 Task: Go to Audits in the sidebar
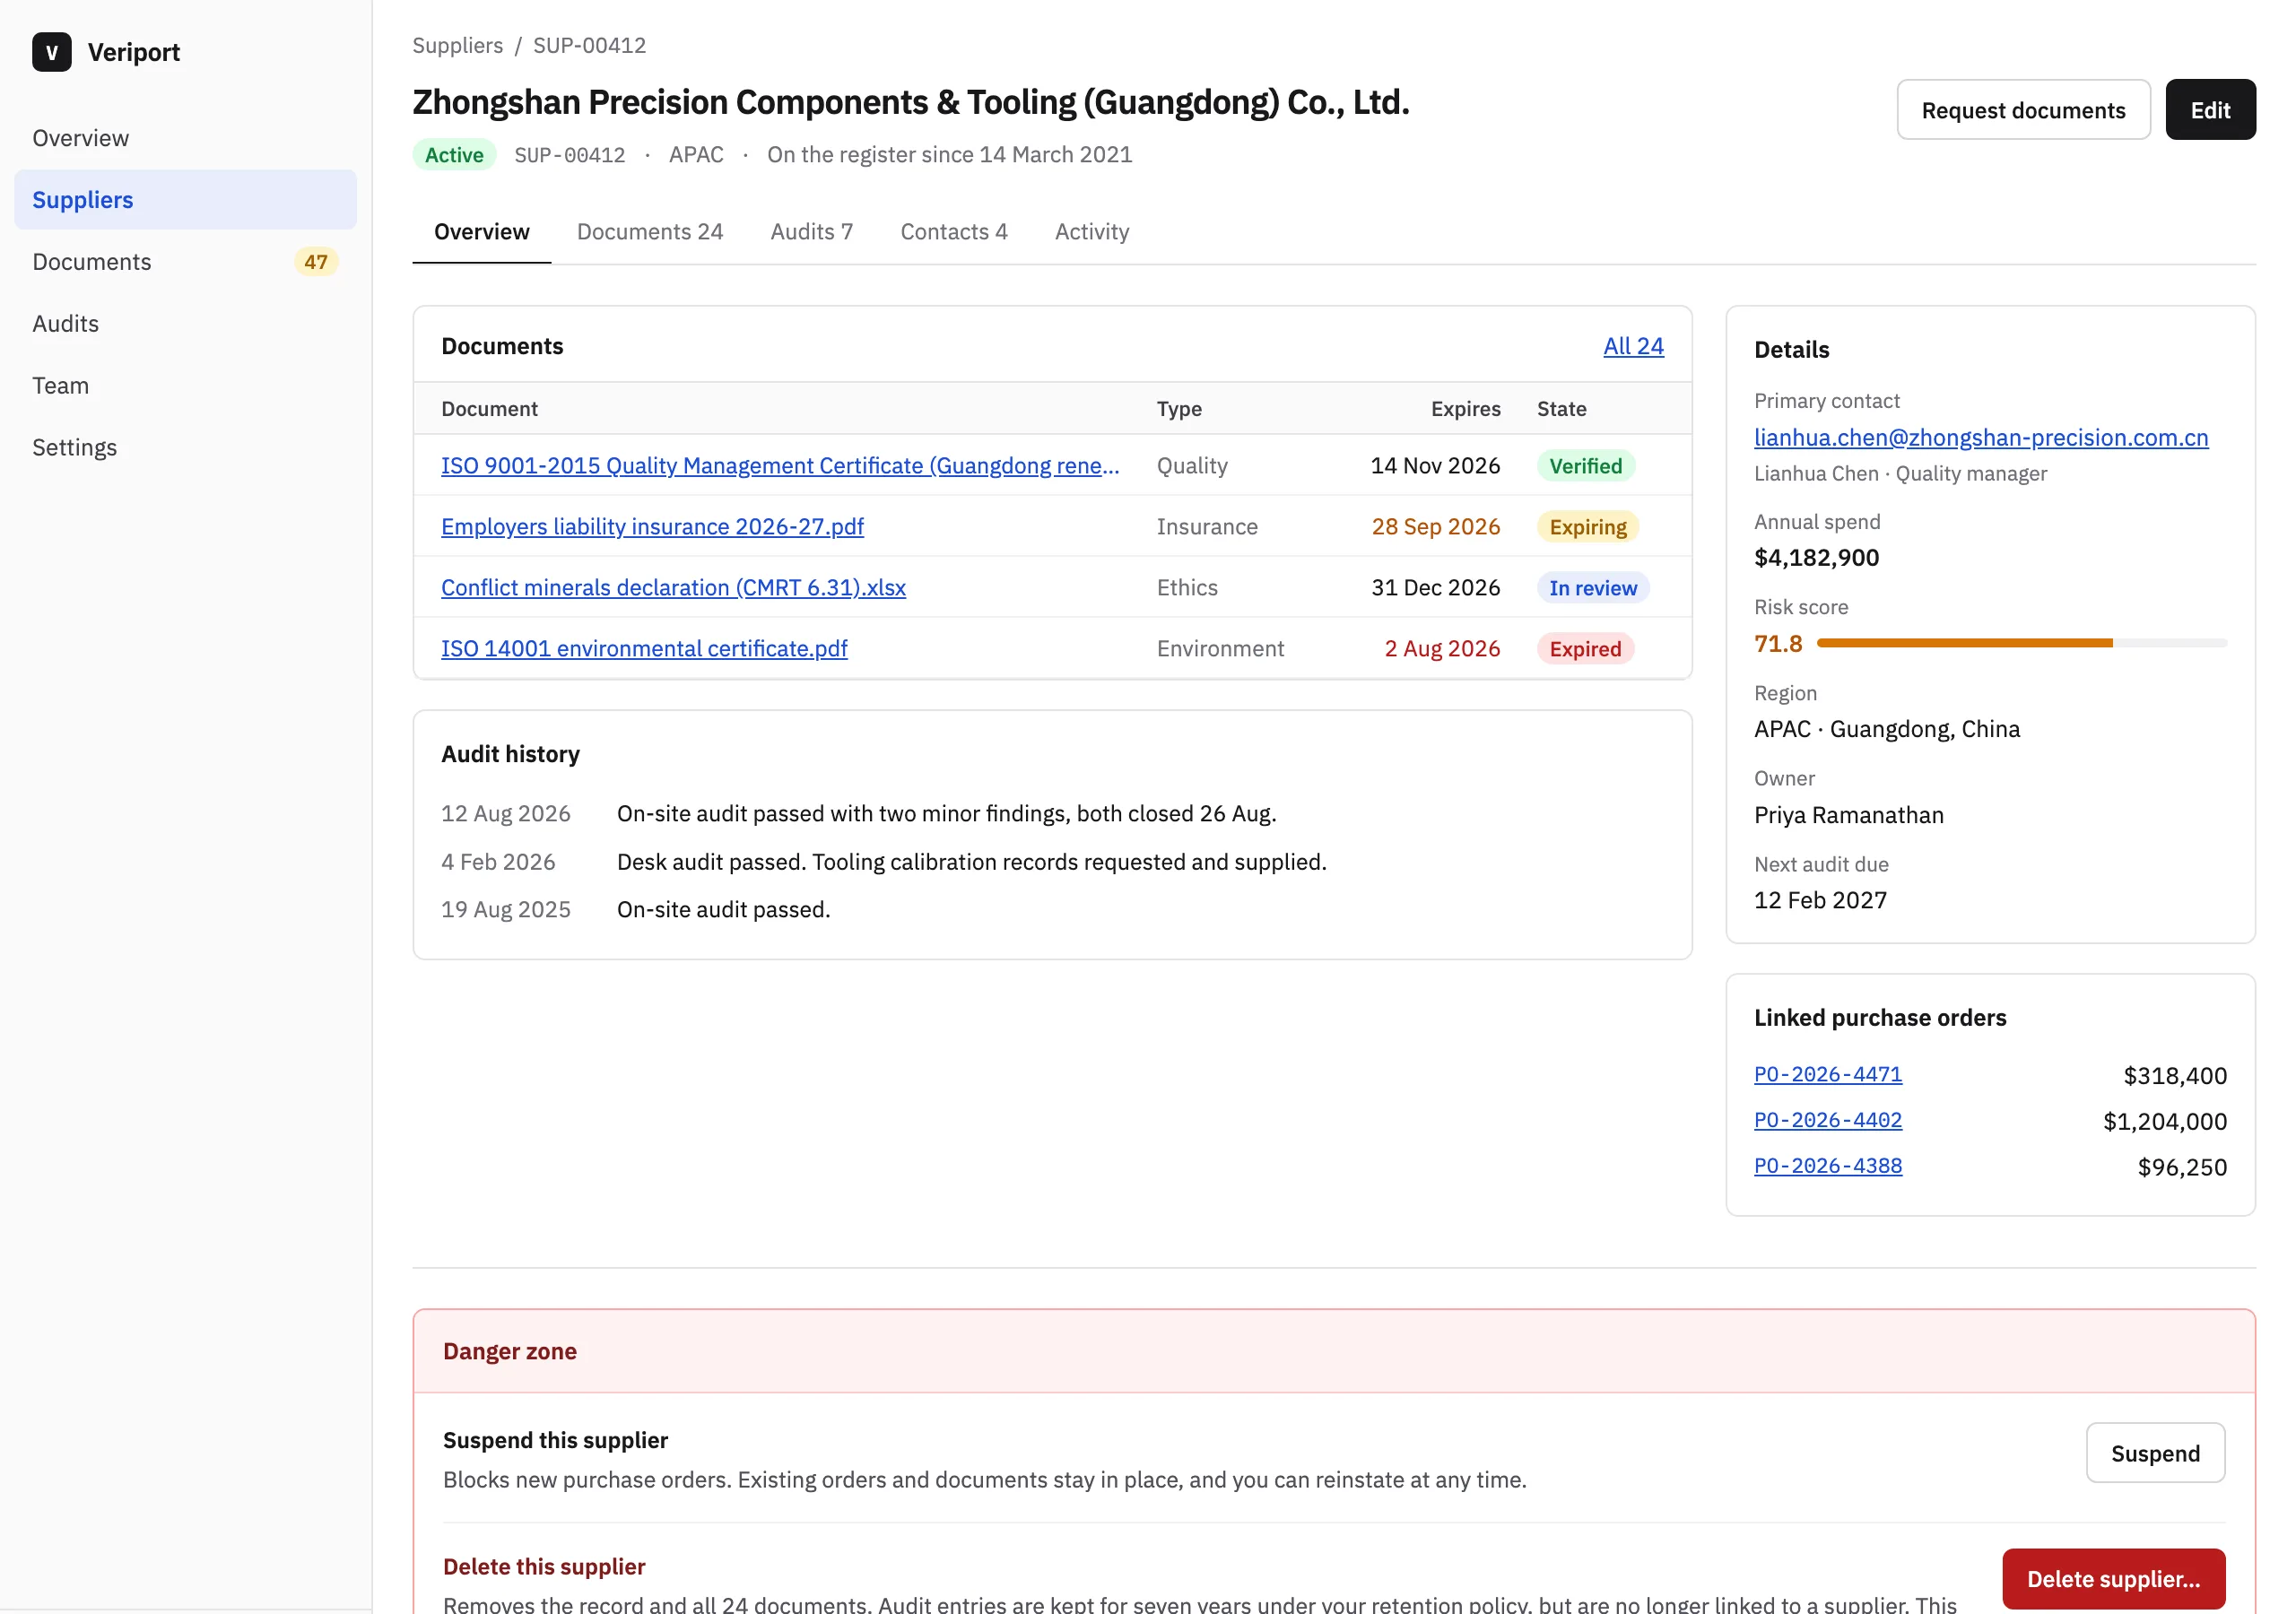[x=185, y=324]
